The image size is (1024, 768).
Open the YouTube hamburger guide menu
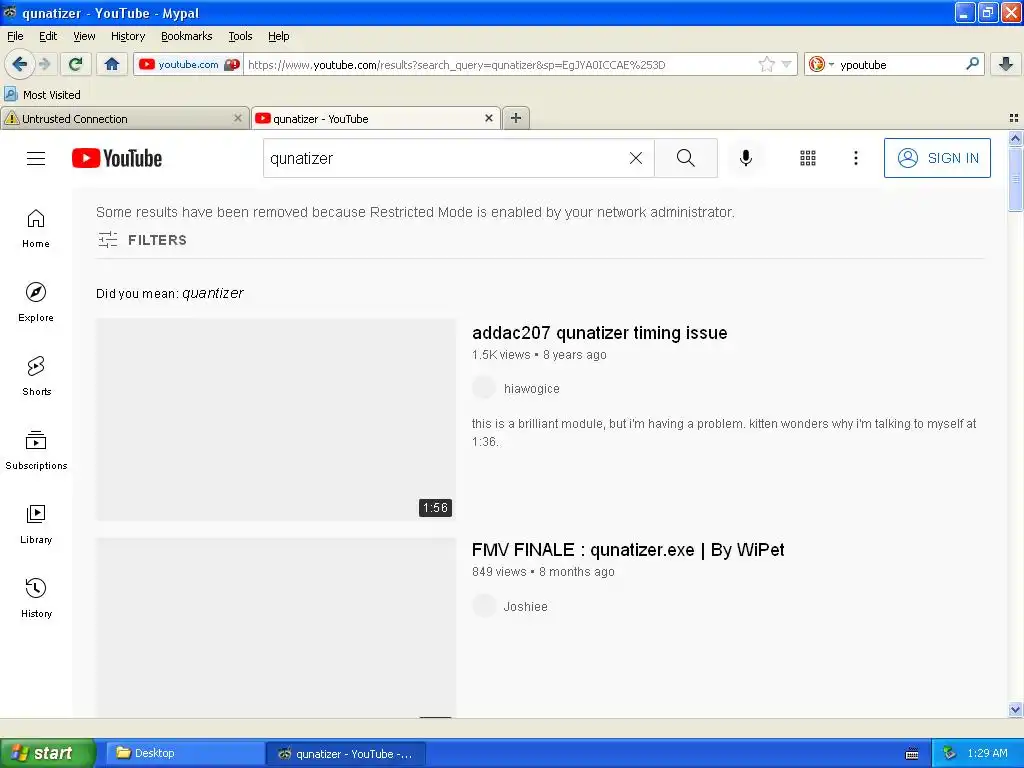point(36,159)
